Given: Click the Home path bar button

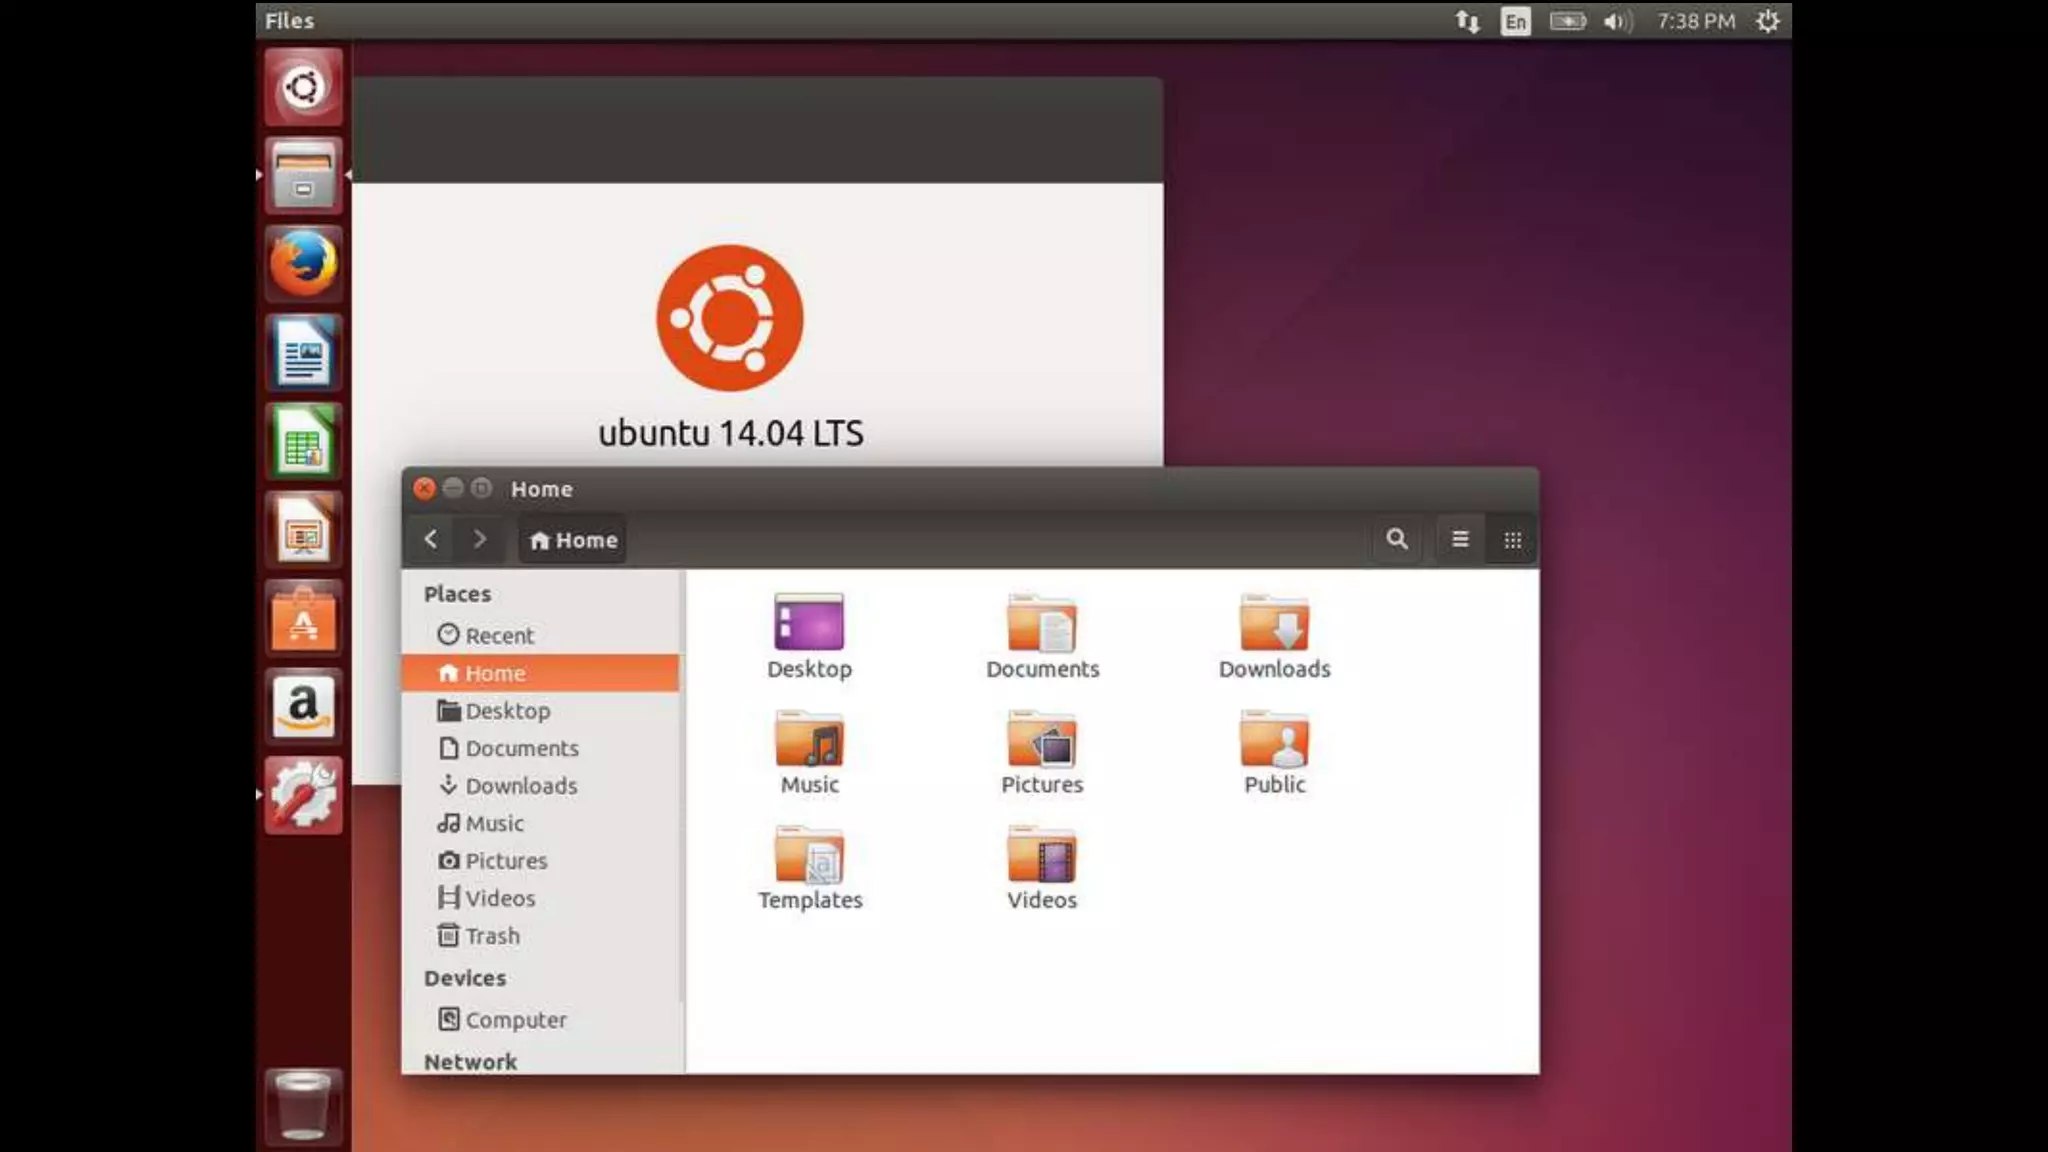Looking at the screenshot, I should [x=573, y=540].
